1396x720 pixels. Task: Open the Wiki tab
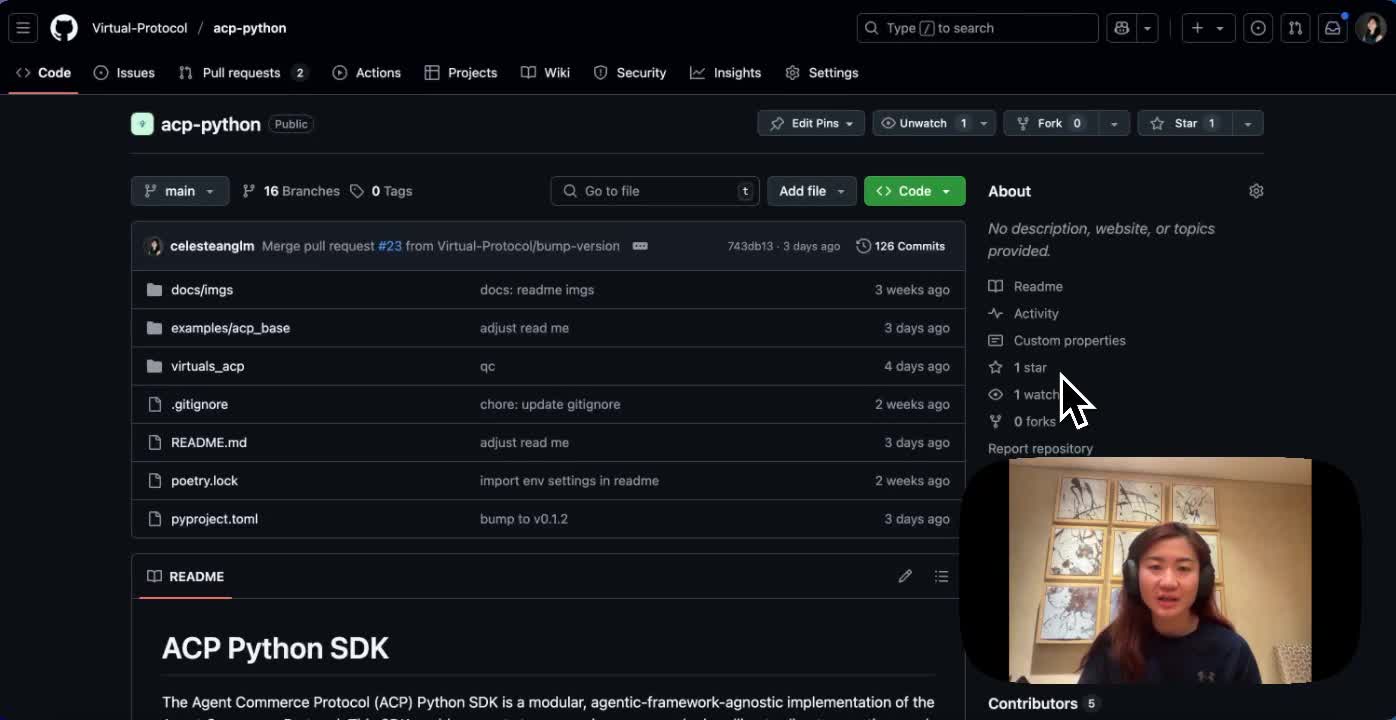coord(545,73)
